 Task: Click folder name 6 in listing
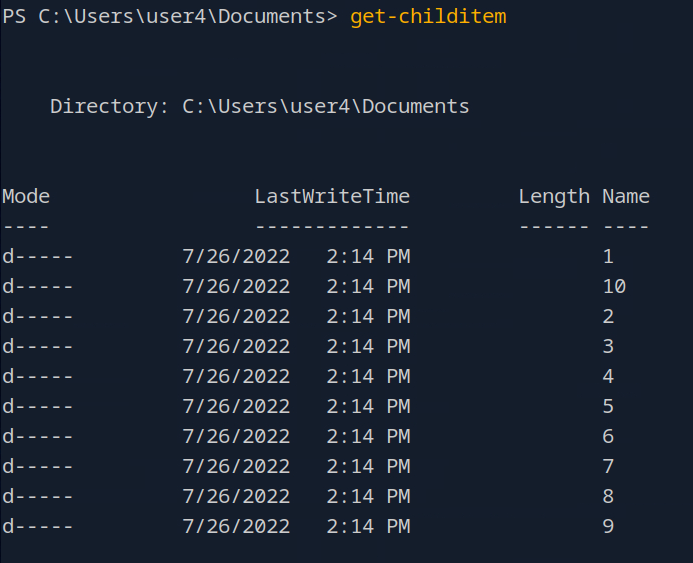(x=608, y=437)
